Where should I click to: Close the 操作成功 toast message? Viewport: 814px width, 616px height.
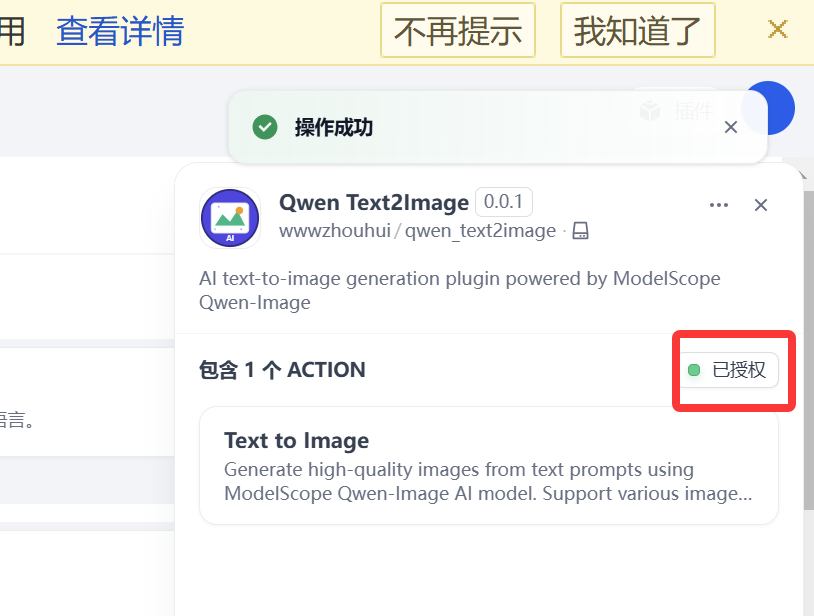(731, 127)
